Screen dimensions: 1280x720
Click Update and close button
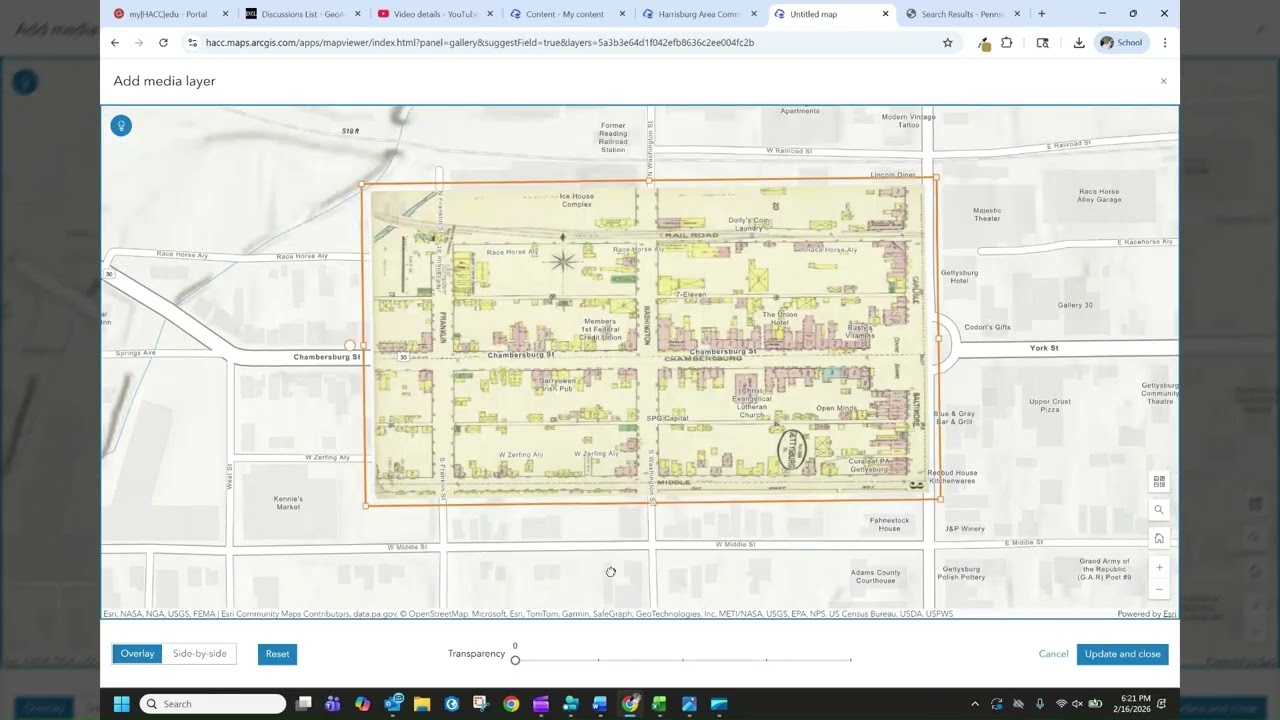(x=1122, y=654)
